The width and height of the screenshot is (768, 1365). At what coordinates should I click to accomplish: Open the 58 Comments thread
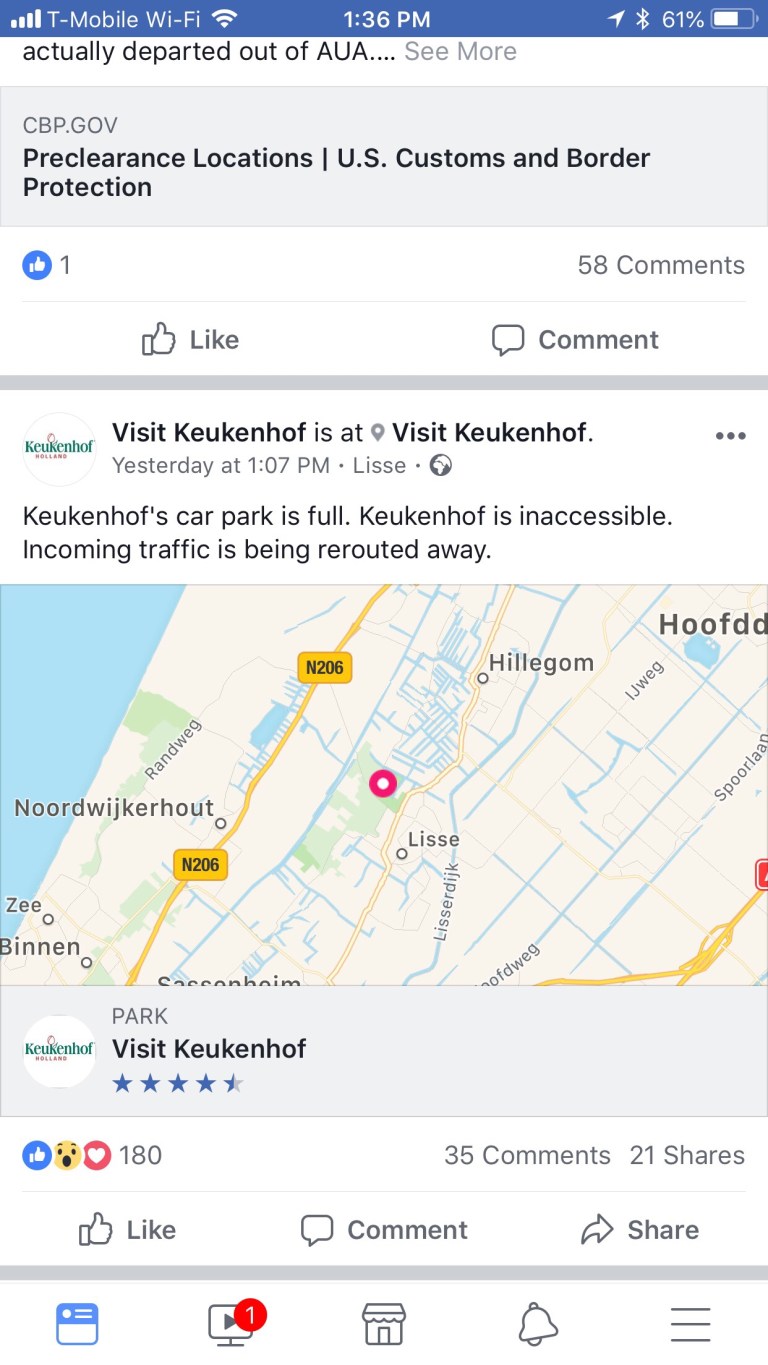(661, 265)
